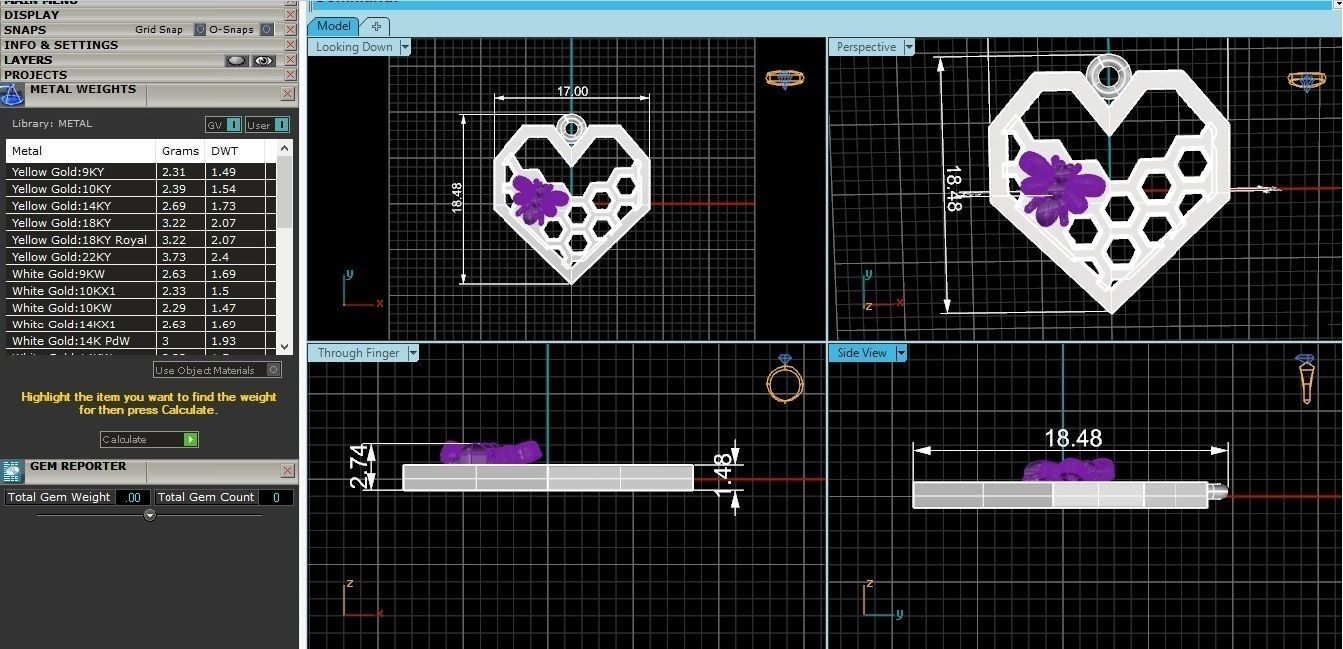Select the Model tab

(x=334, y=26)
